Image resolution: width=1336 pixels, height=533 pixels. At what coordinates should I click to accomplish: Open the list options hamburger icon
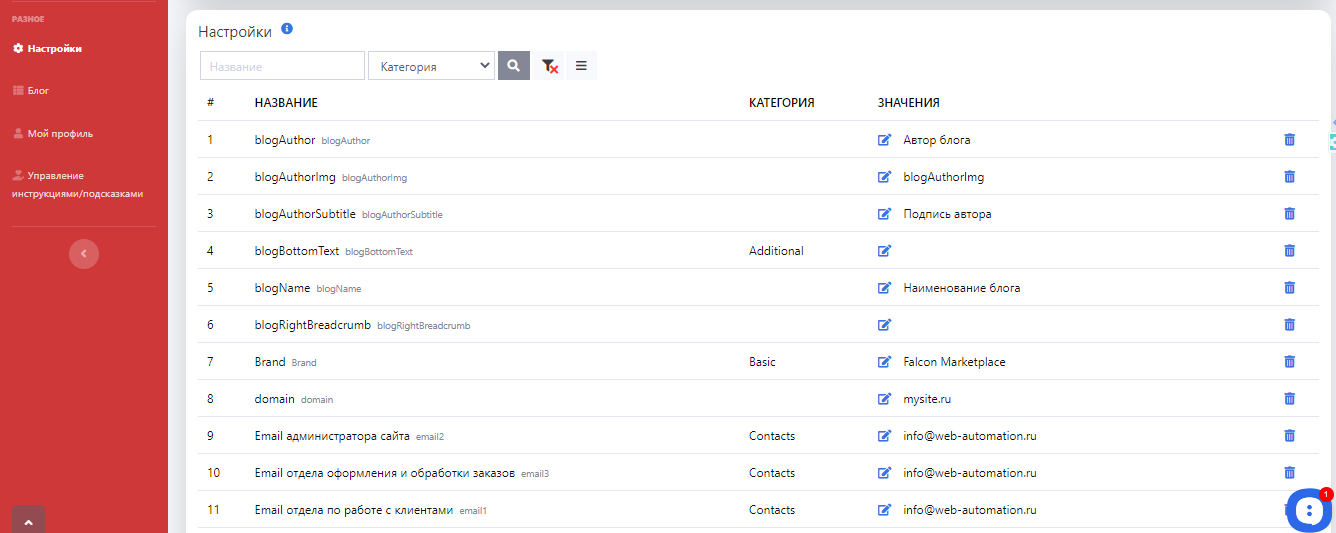581,66
